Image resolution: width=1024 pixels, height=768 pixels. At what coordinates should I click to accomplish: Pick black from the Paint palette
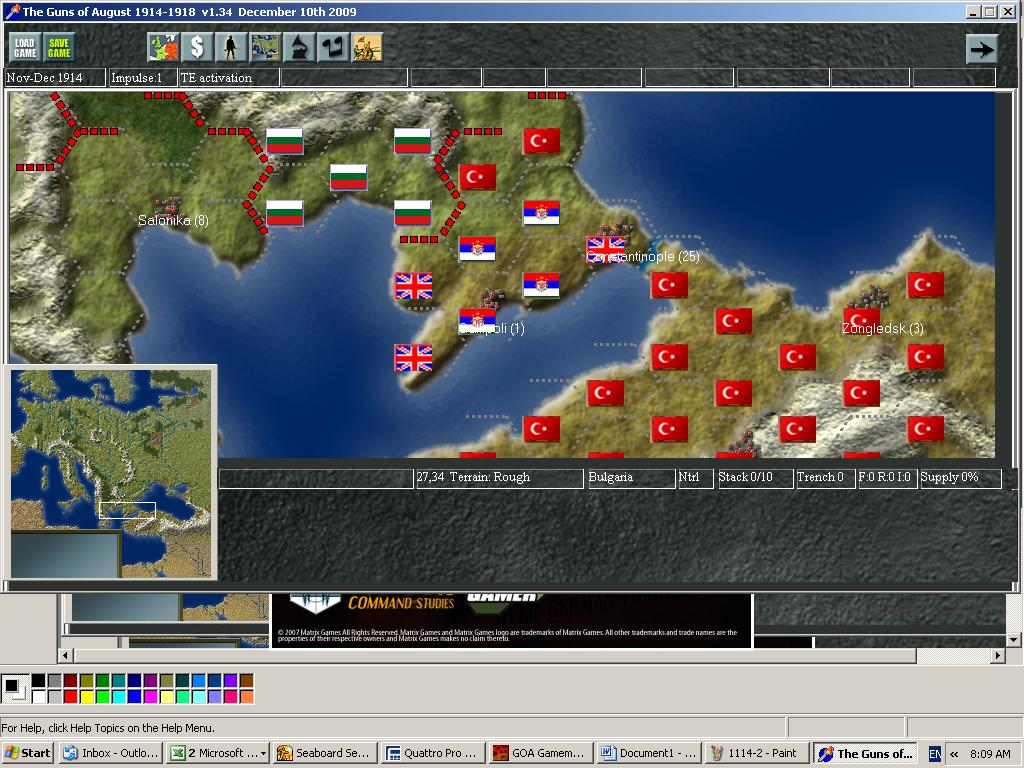39,681
